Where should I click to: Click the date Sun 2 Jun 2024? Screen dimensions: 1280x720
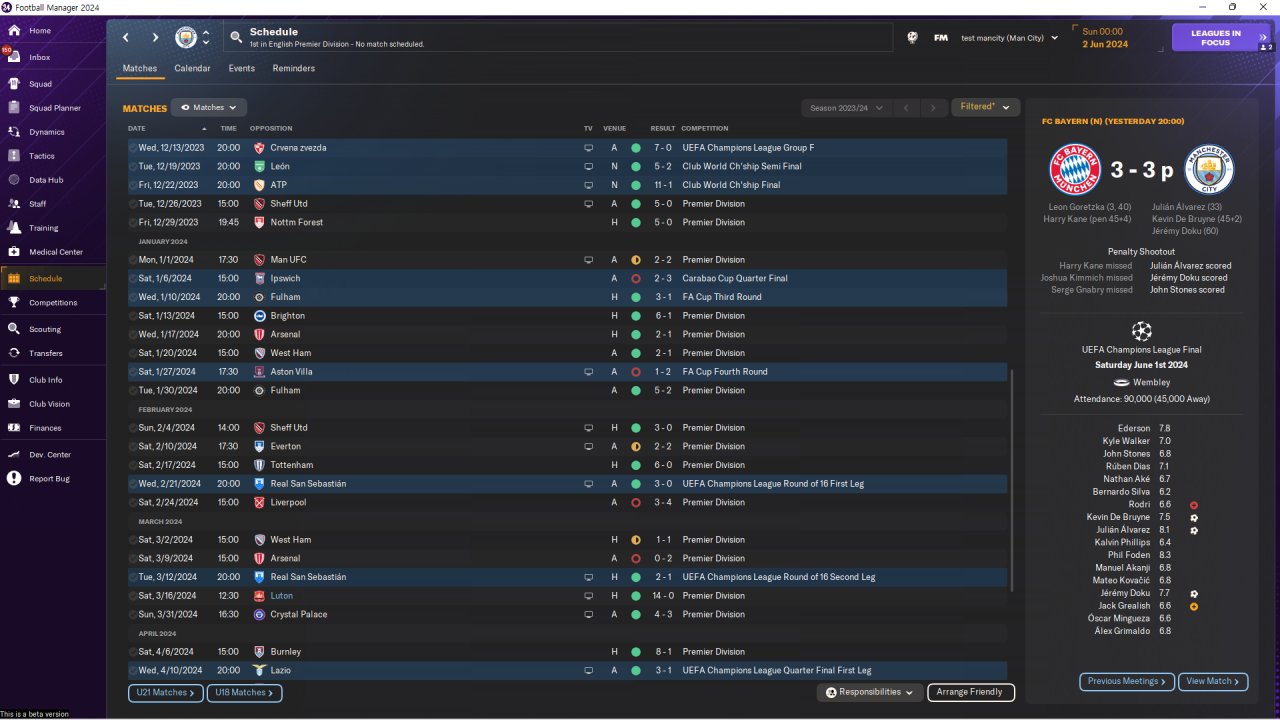[1105, 38]
